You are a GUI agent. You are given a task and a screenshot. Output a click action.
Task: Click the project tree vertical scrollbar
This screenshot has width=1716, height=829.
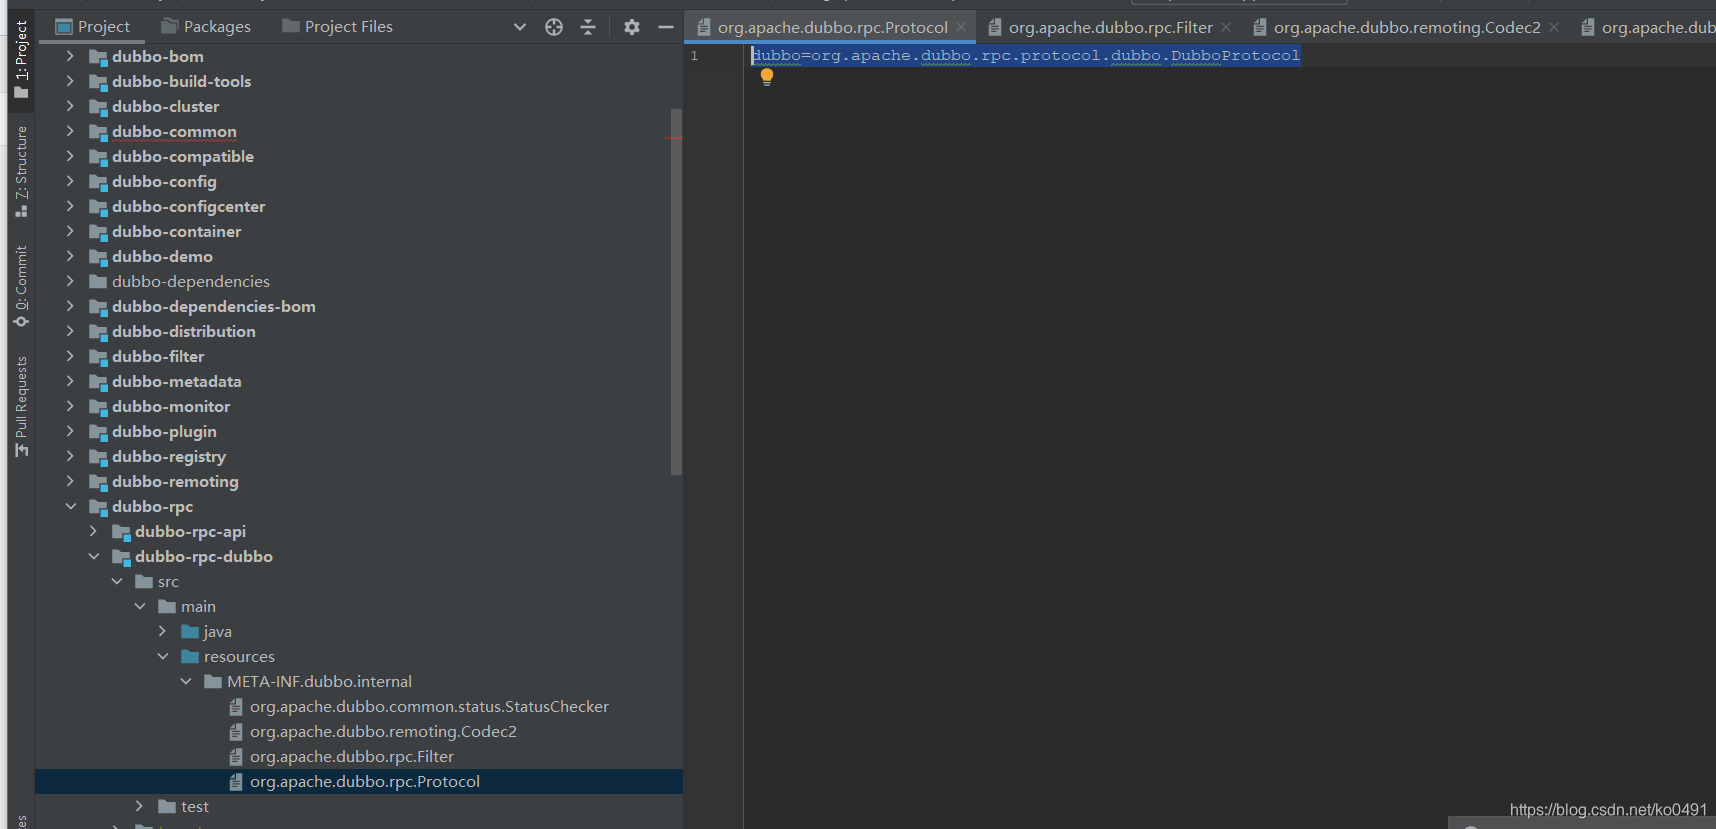pyautogui.click(x=676, y=291)
